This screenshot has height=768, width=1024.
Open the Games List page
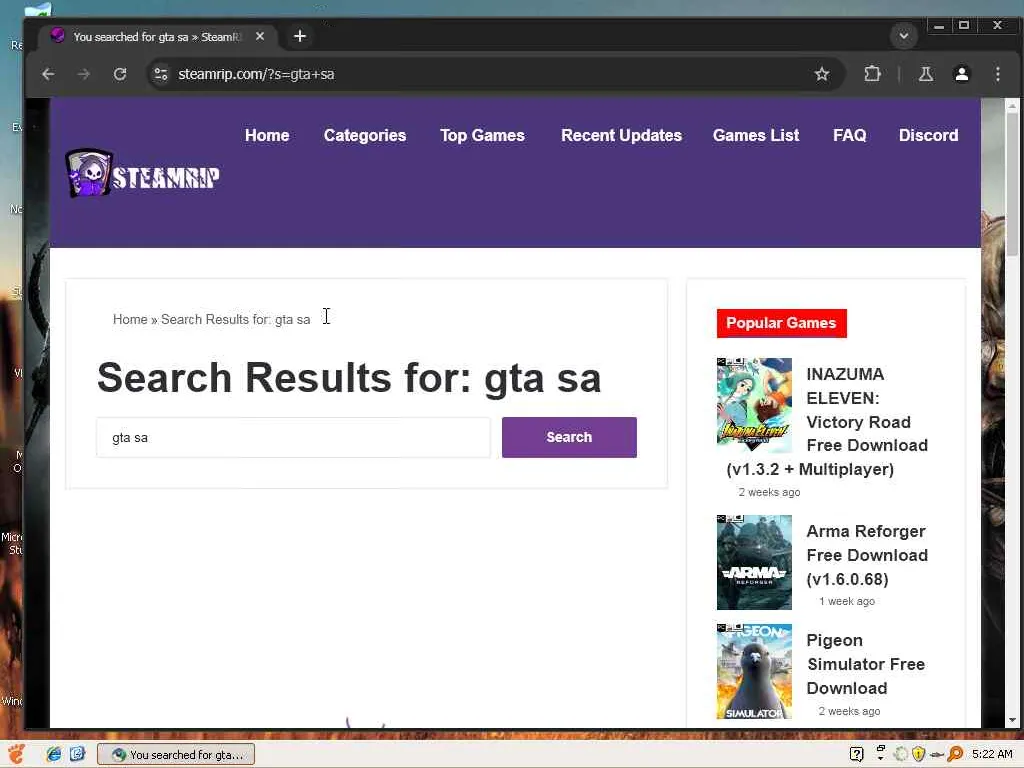[x=756, y=135]
